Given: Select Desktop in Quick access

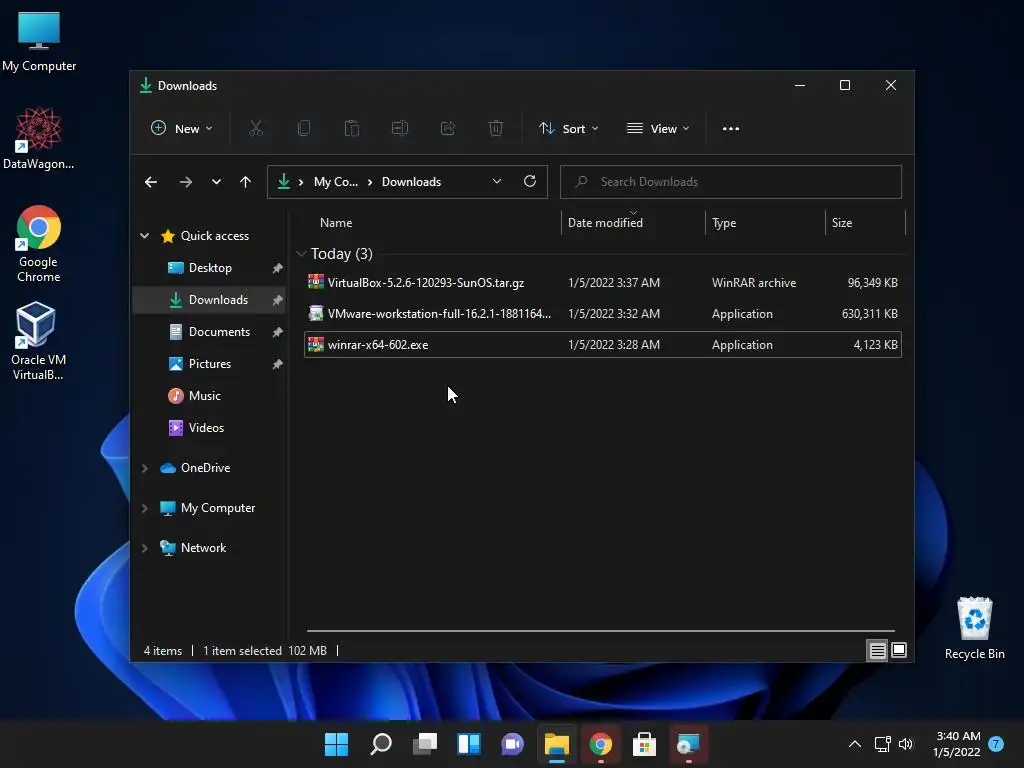Looking at the screenshot, I should pos(209,268).
